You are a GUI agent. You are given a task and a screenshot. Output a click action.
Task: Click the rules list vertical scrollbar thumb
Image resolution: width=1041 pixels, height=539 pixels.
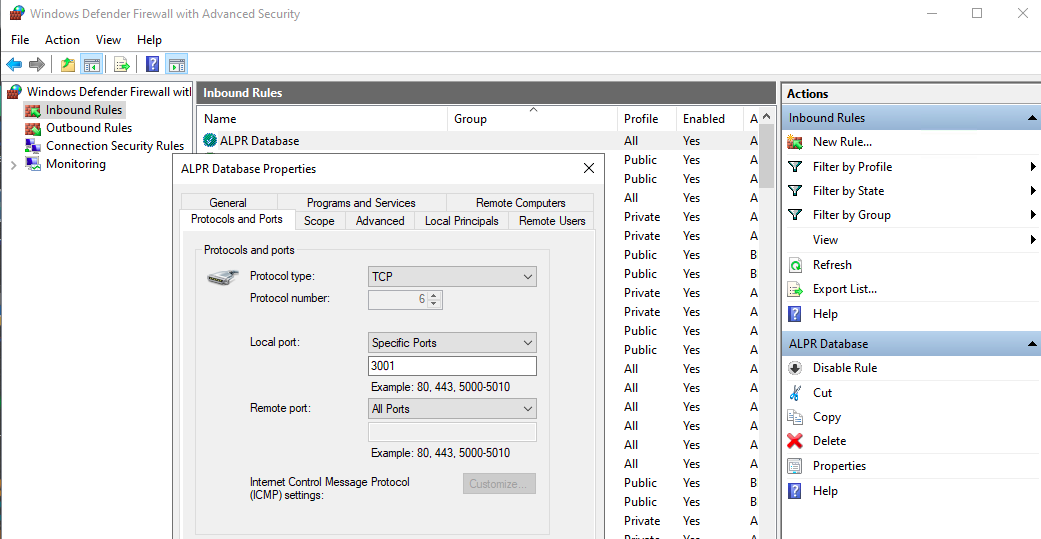767,156
